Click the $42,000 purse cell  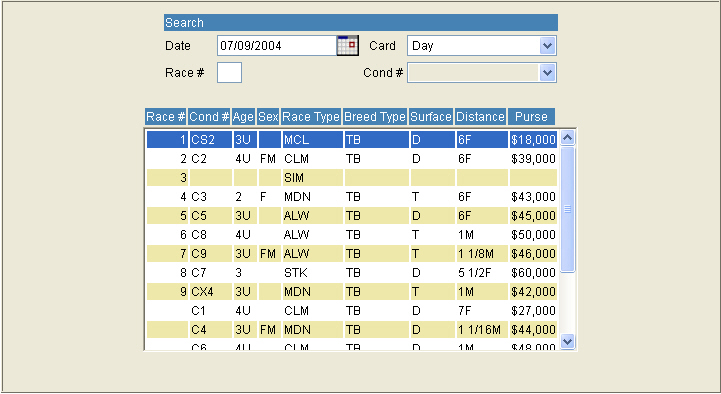[x=533, y=291]
